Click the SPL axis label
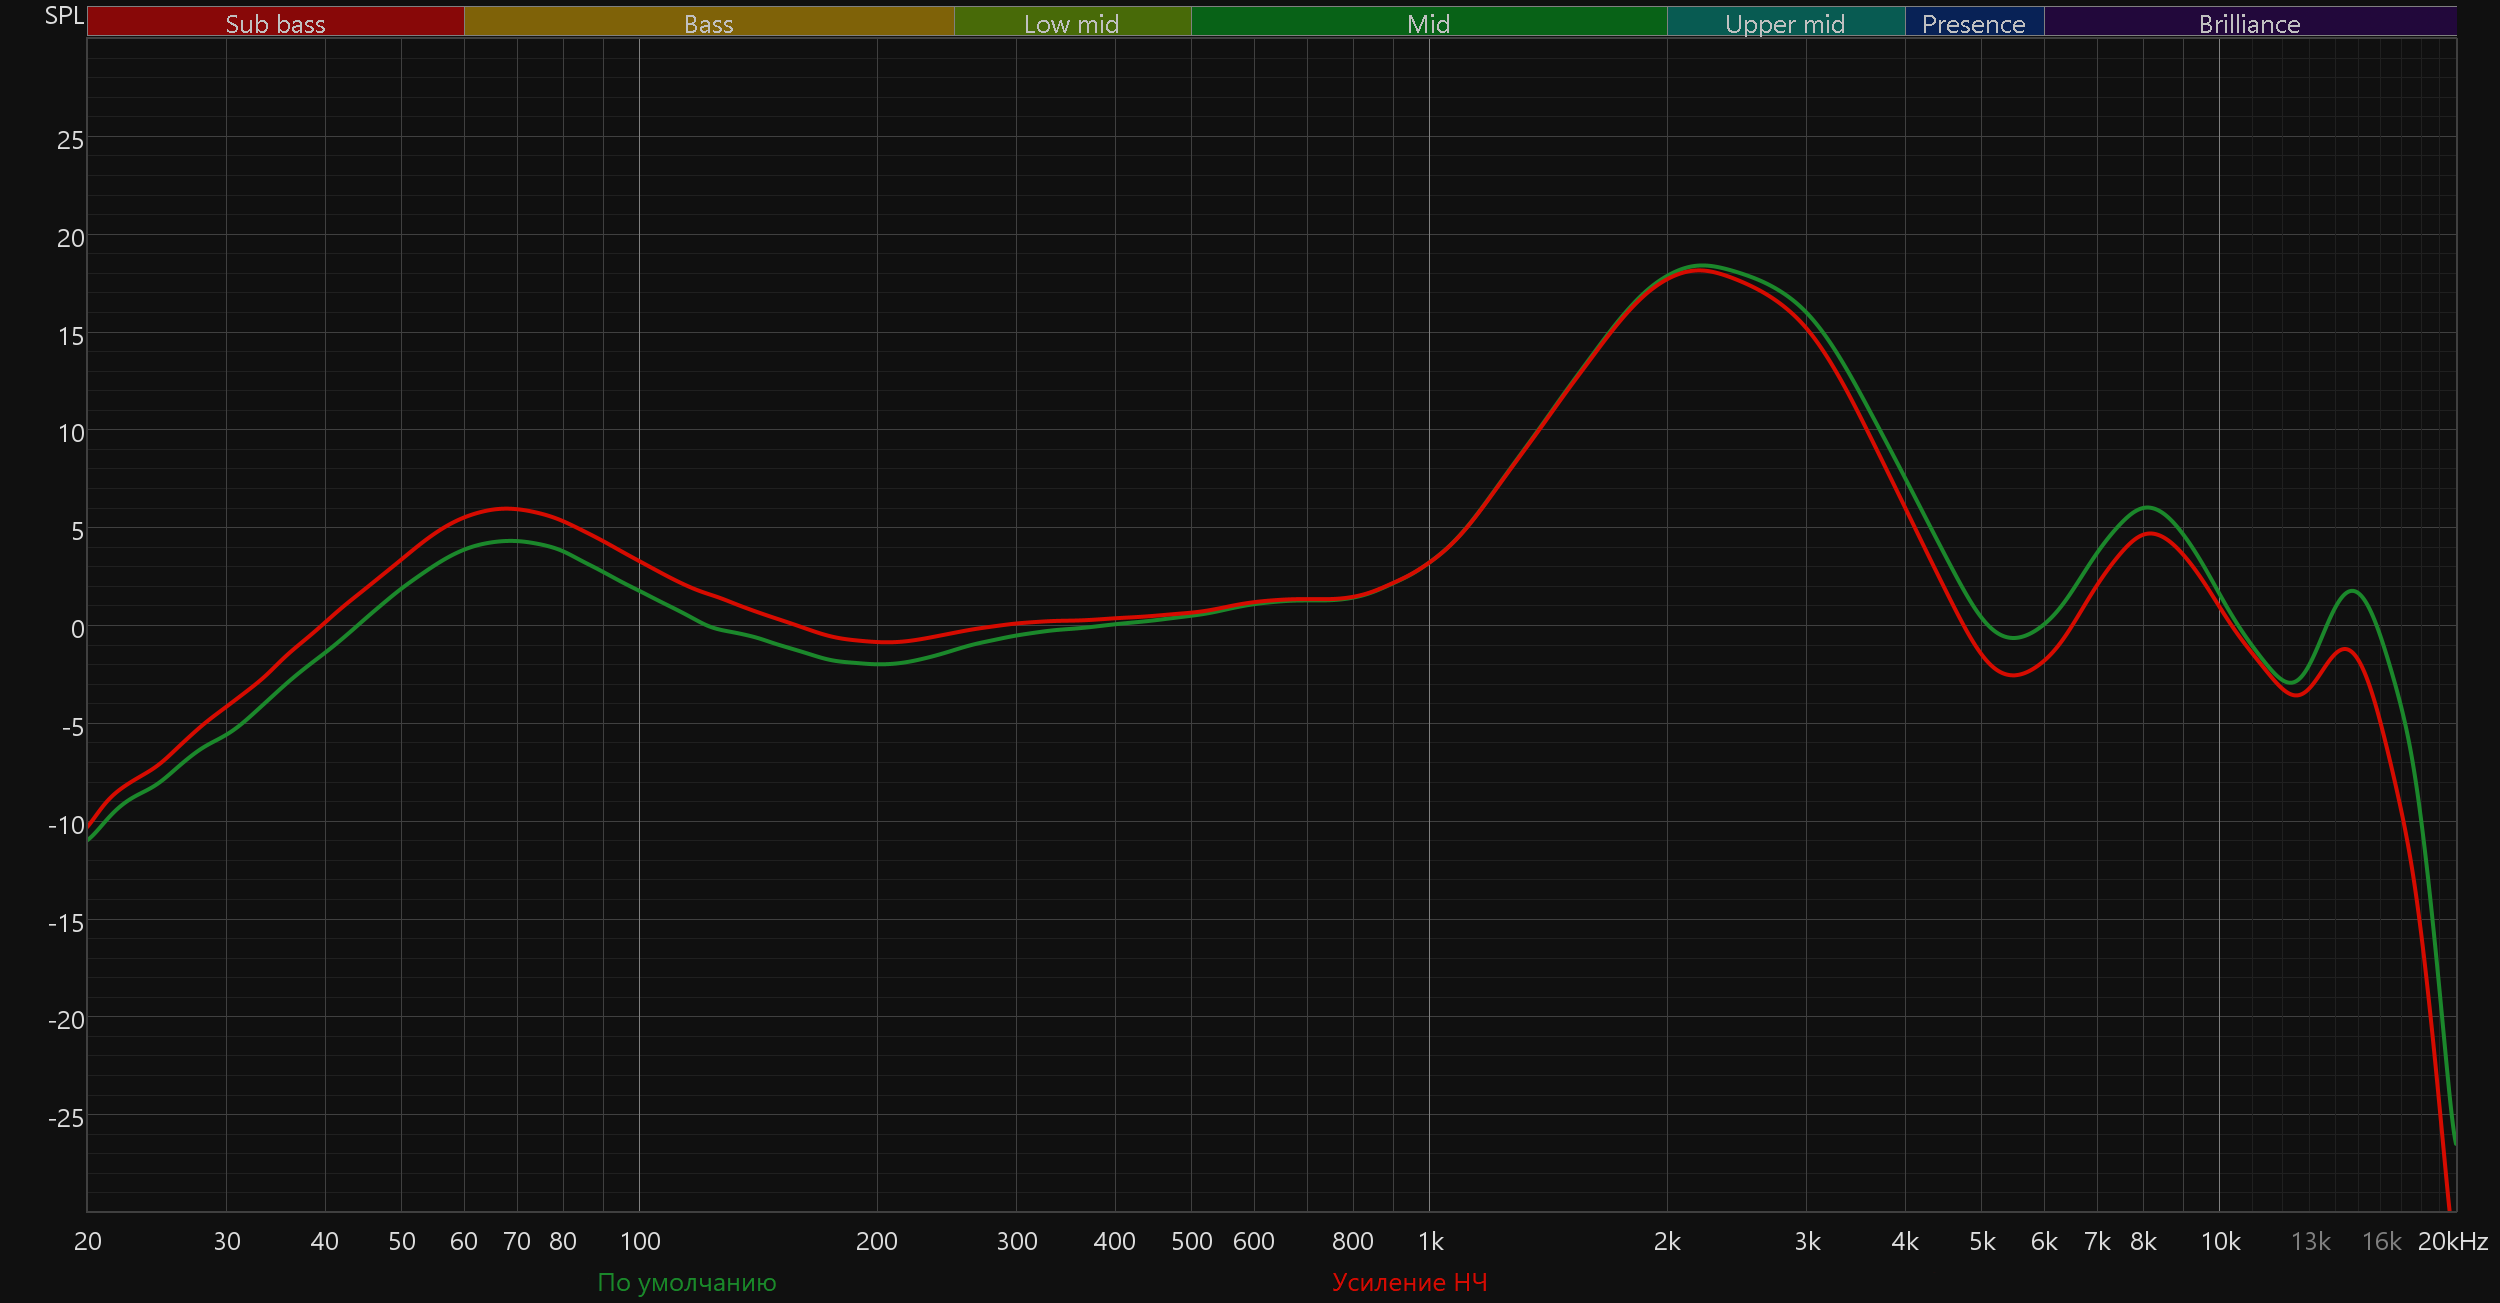This screenshot has width=2500, height=1303. 64,16
